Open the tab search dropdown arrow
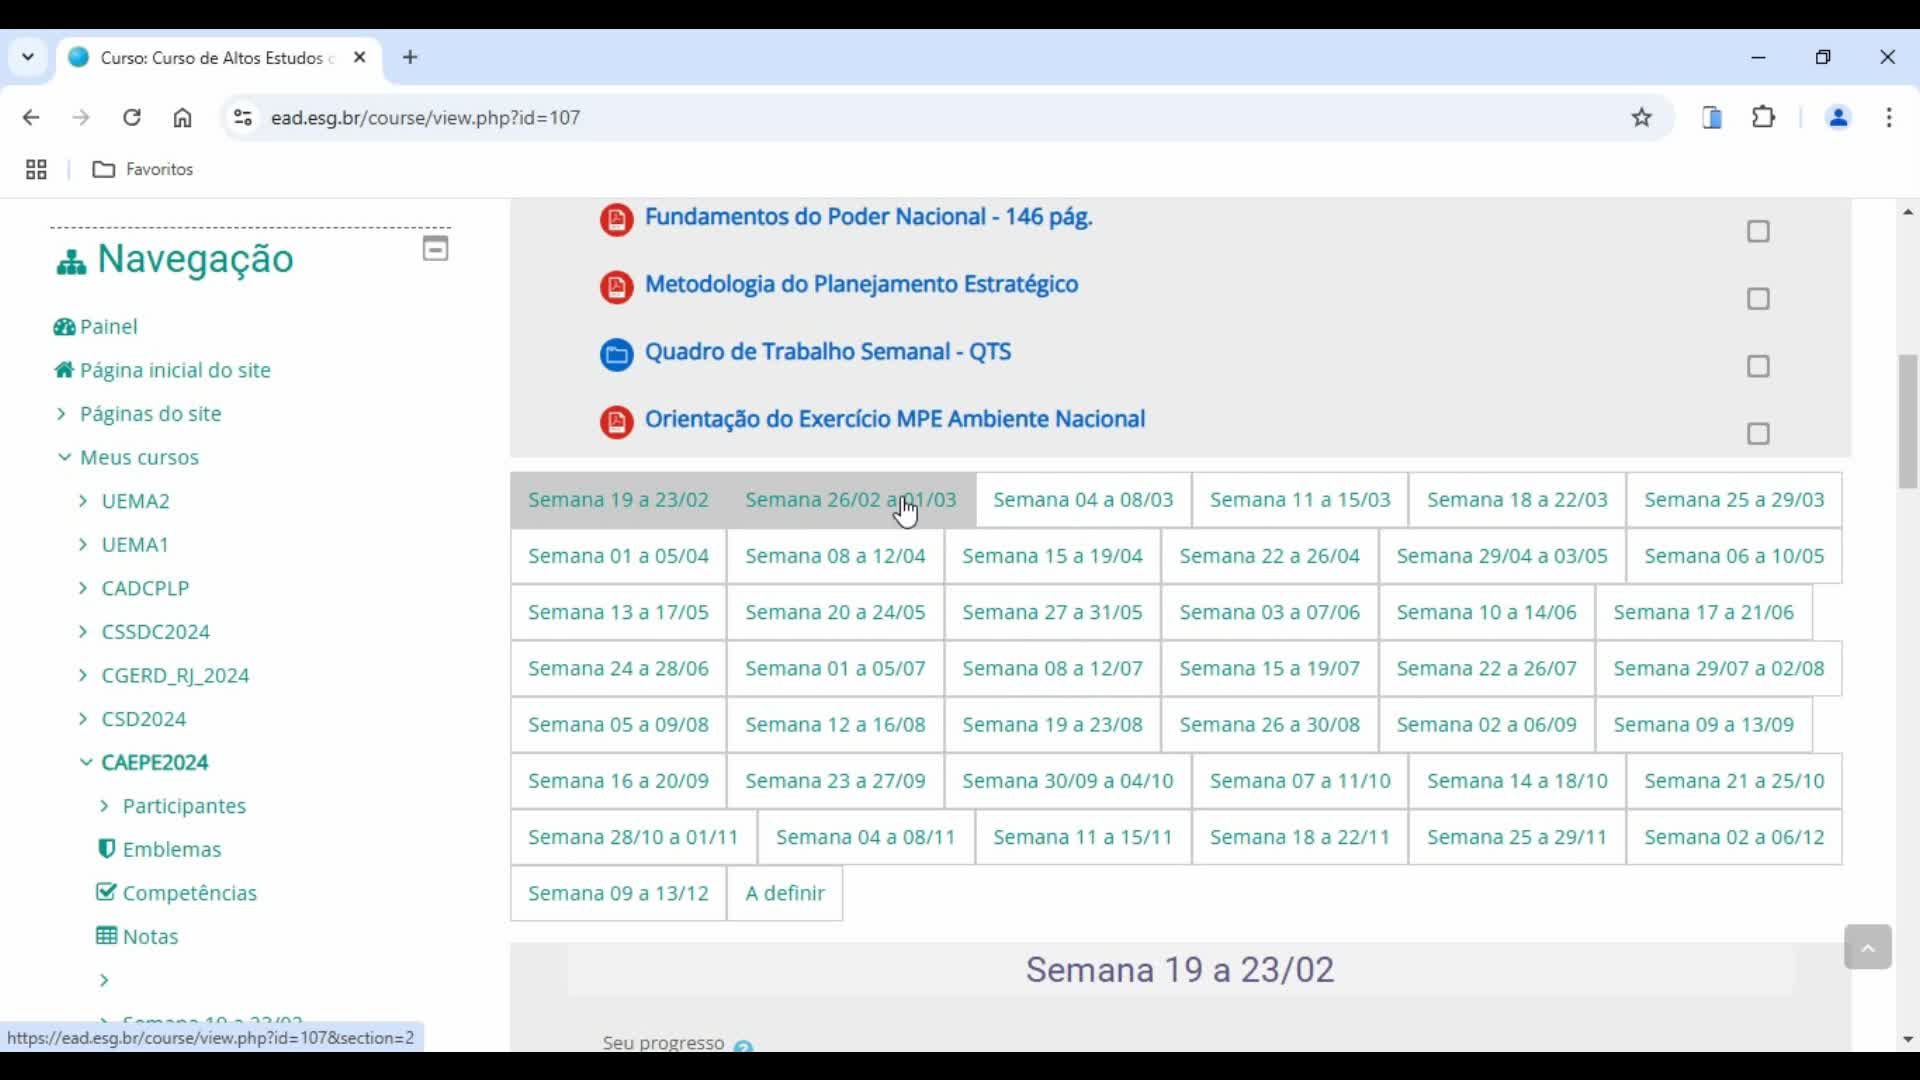The height and width of the screenshot is (1080, 1920). [x=28, y=57]
